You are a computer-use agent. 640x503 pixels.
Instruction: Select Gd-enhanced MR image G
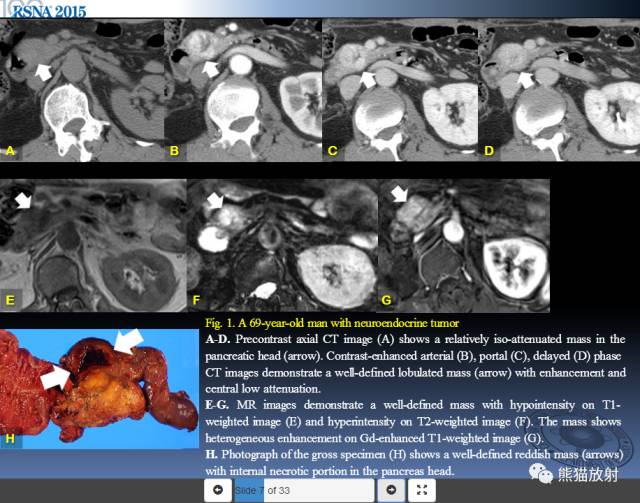[x=465, y=245]
